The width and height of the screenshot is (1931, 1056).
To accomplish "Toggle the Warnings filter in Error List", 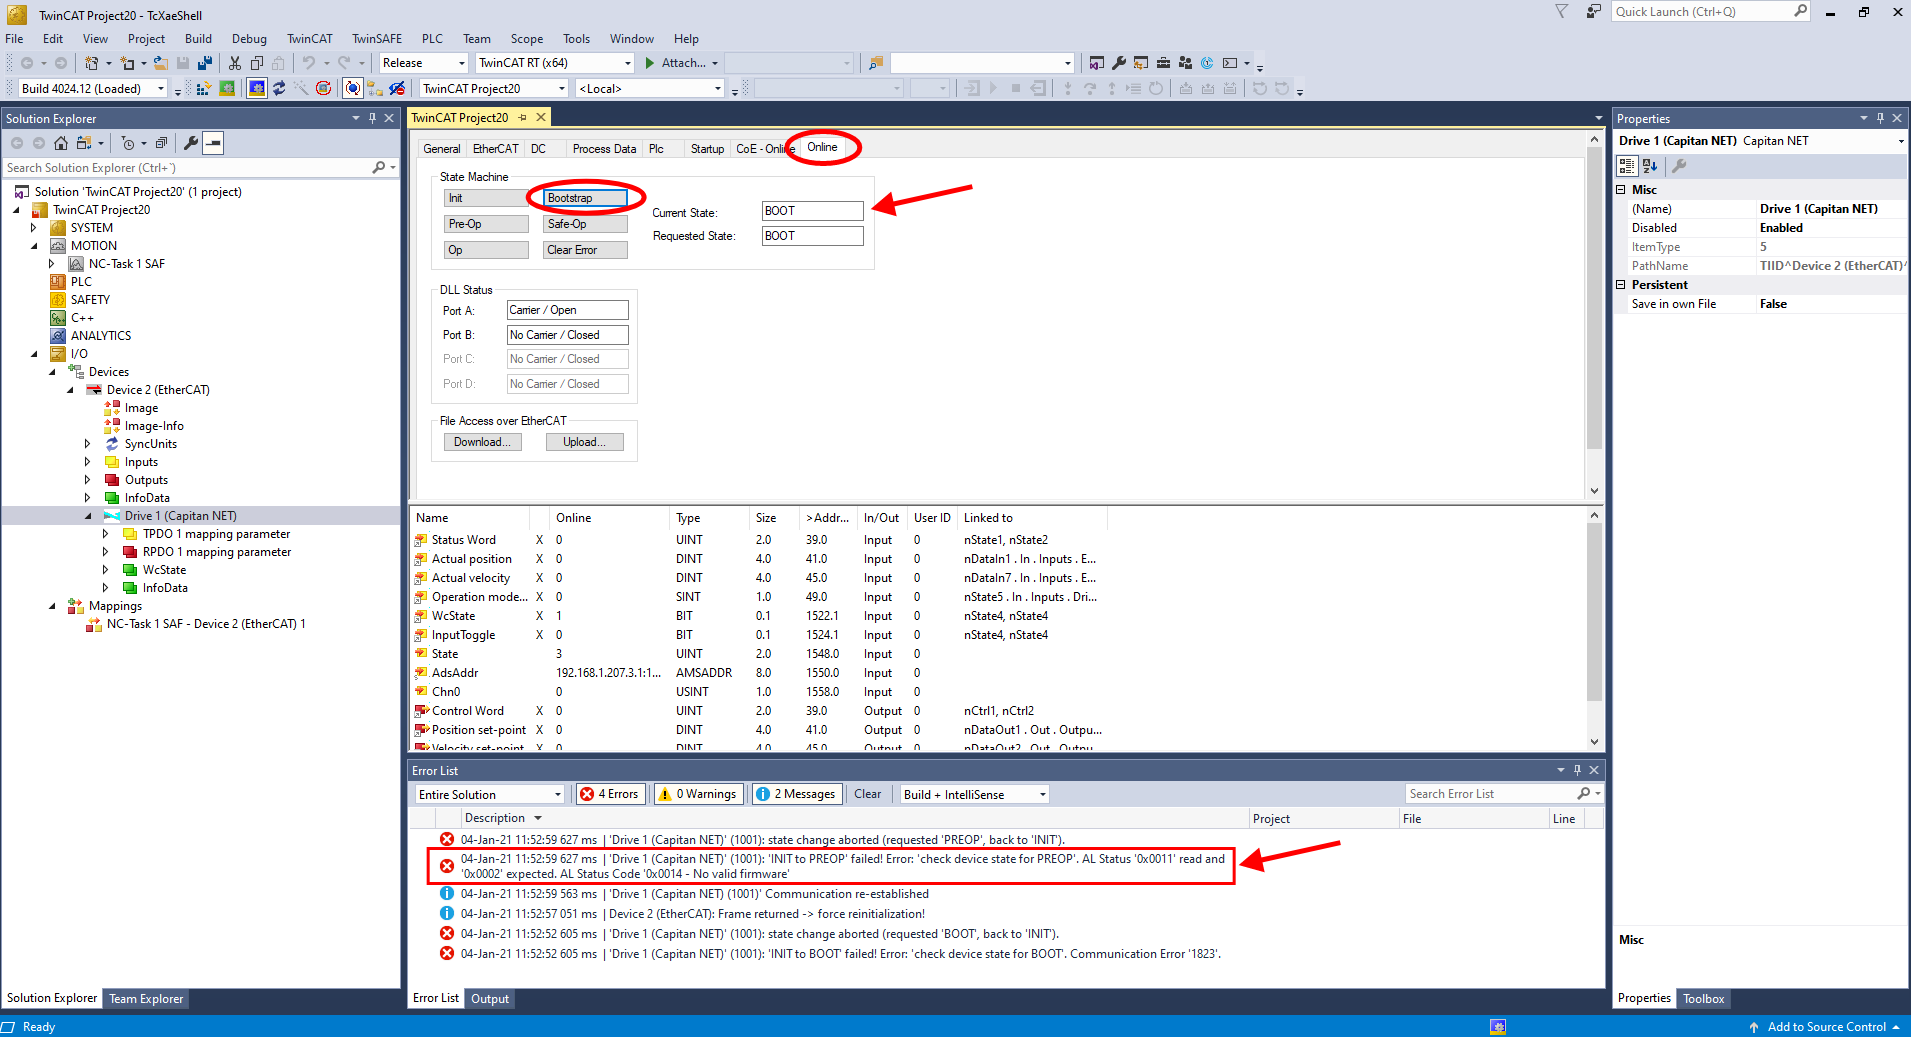I will tap(698, 794).
